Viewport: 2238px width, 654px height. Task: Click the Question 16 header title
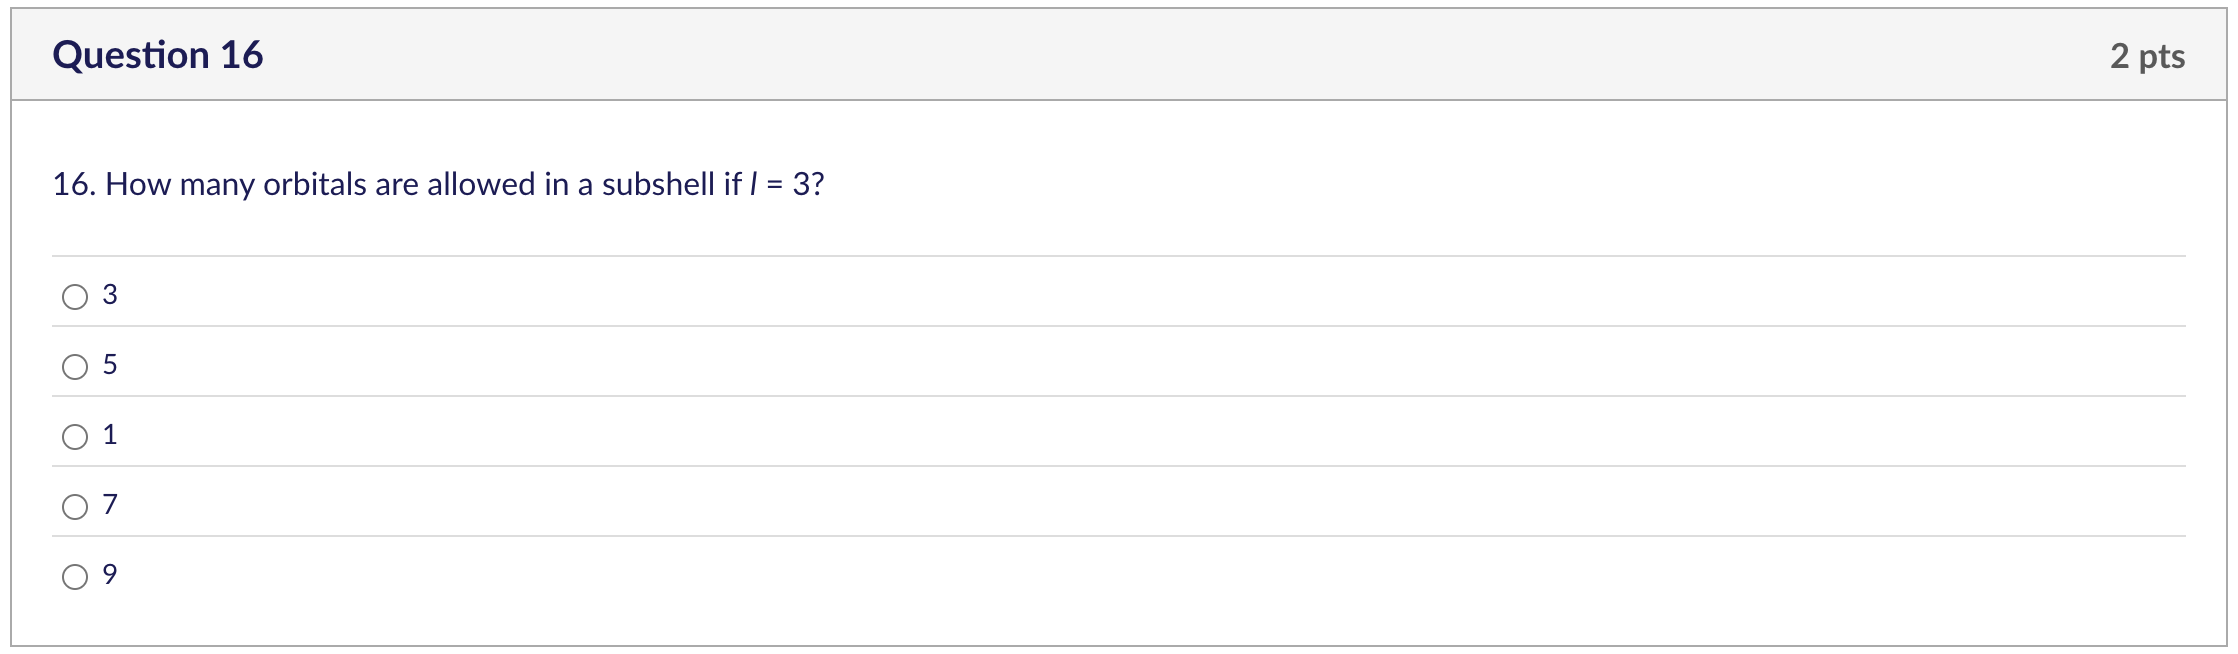pyautogui.click(x=160, y=55)
